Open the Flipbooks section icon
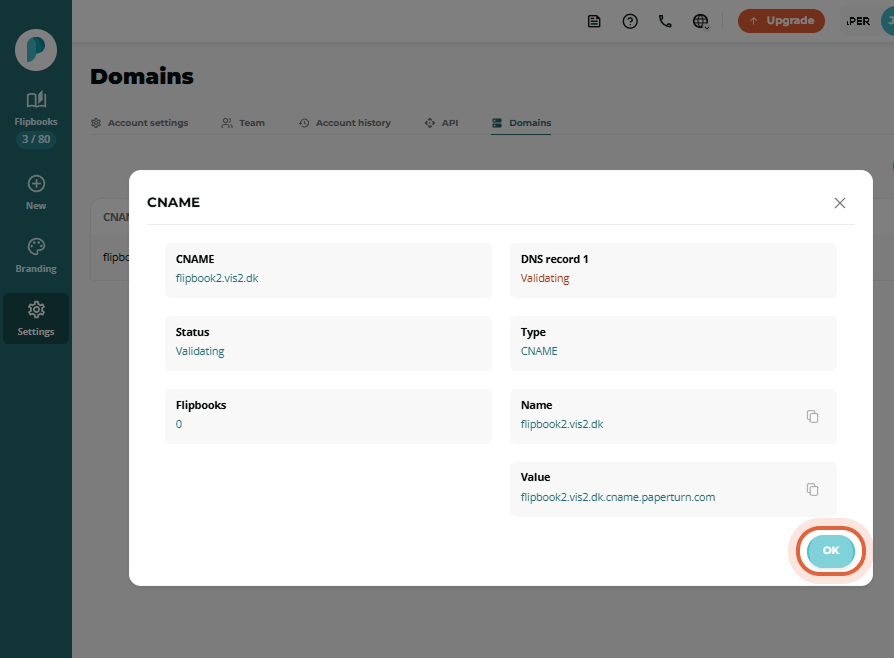This screenshot has width=894, height=658. pos(36,101)
